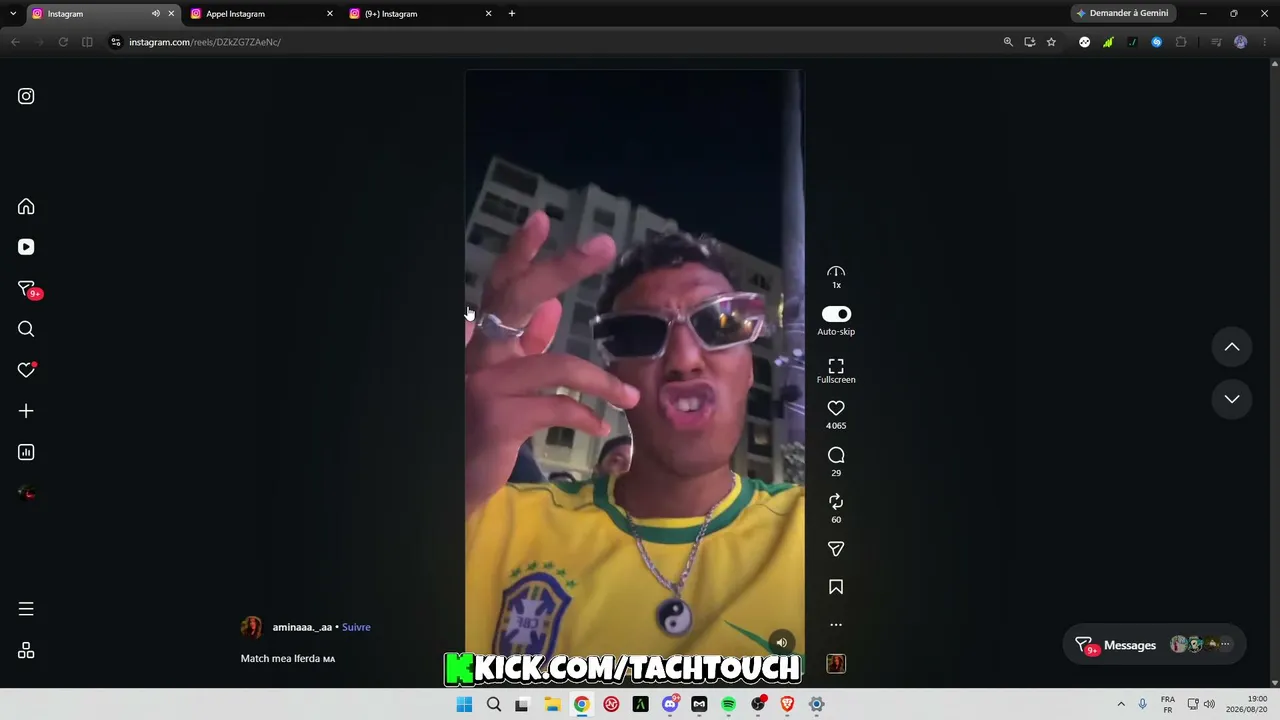Image resolution: width=1280 pixels, height=720 pixels.
Task: Open the aminaaa._.aa avatar picture
Action: pyautogui.click(x=252, y=627)
